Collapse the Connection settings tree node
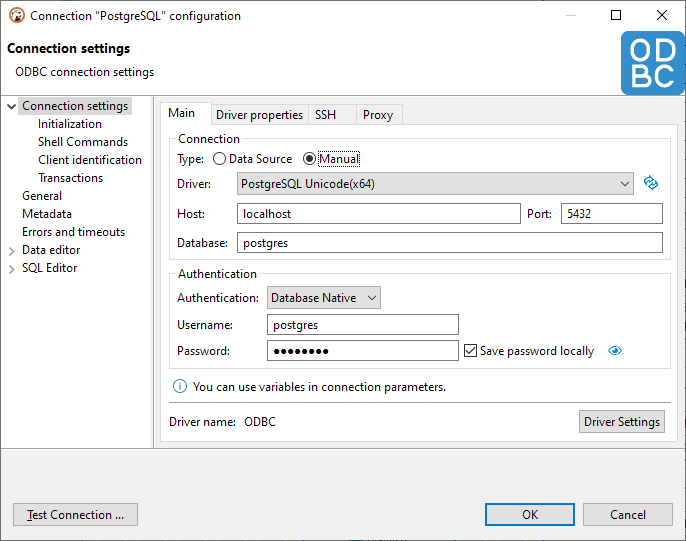This screenshot has width=686, height=541. (12, 106)
